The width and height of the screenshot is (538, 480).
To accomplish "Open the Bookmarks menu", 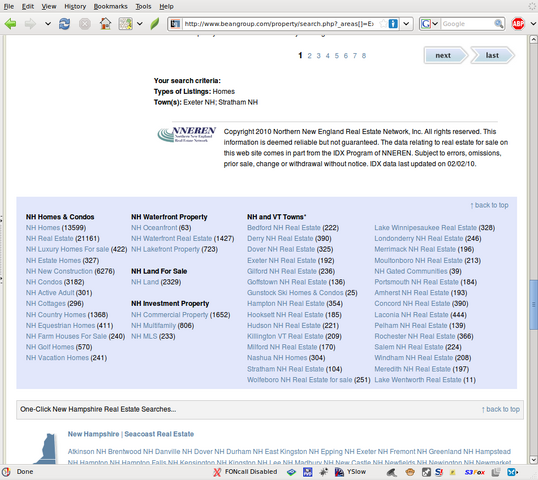I will coord(110,7).
